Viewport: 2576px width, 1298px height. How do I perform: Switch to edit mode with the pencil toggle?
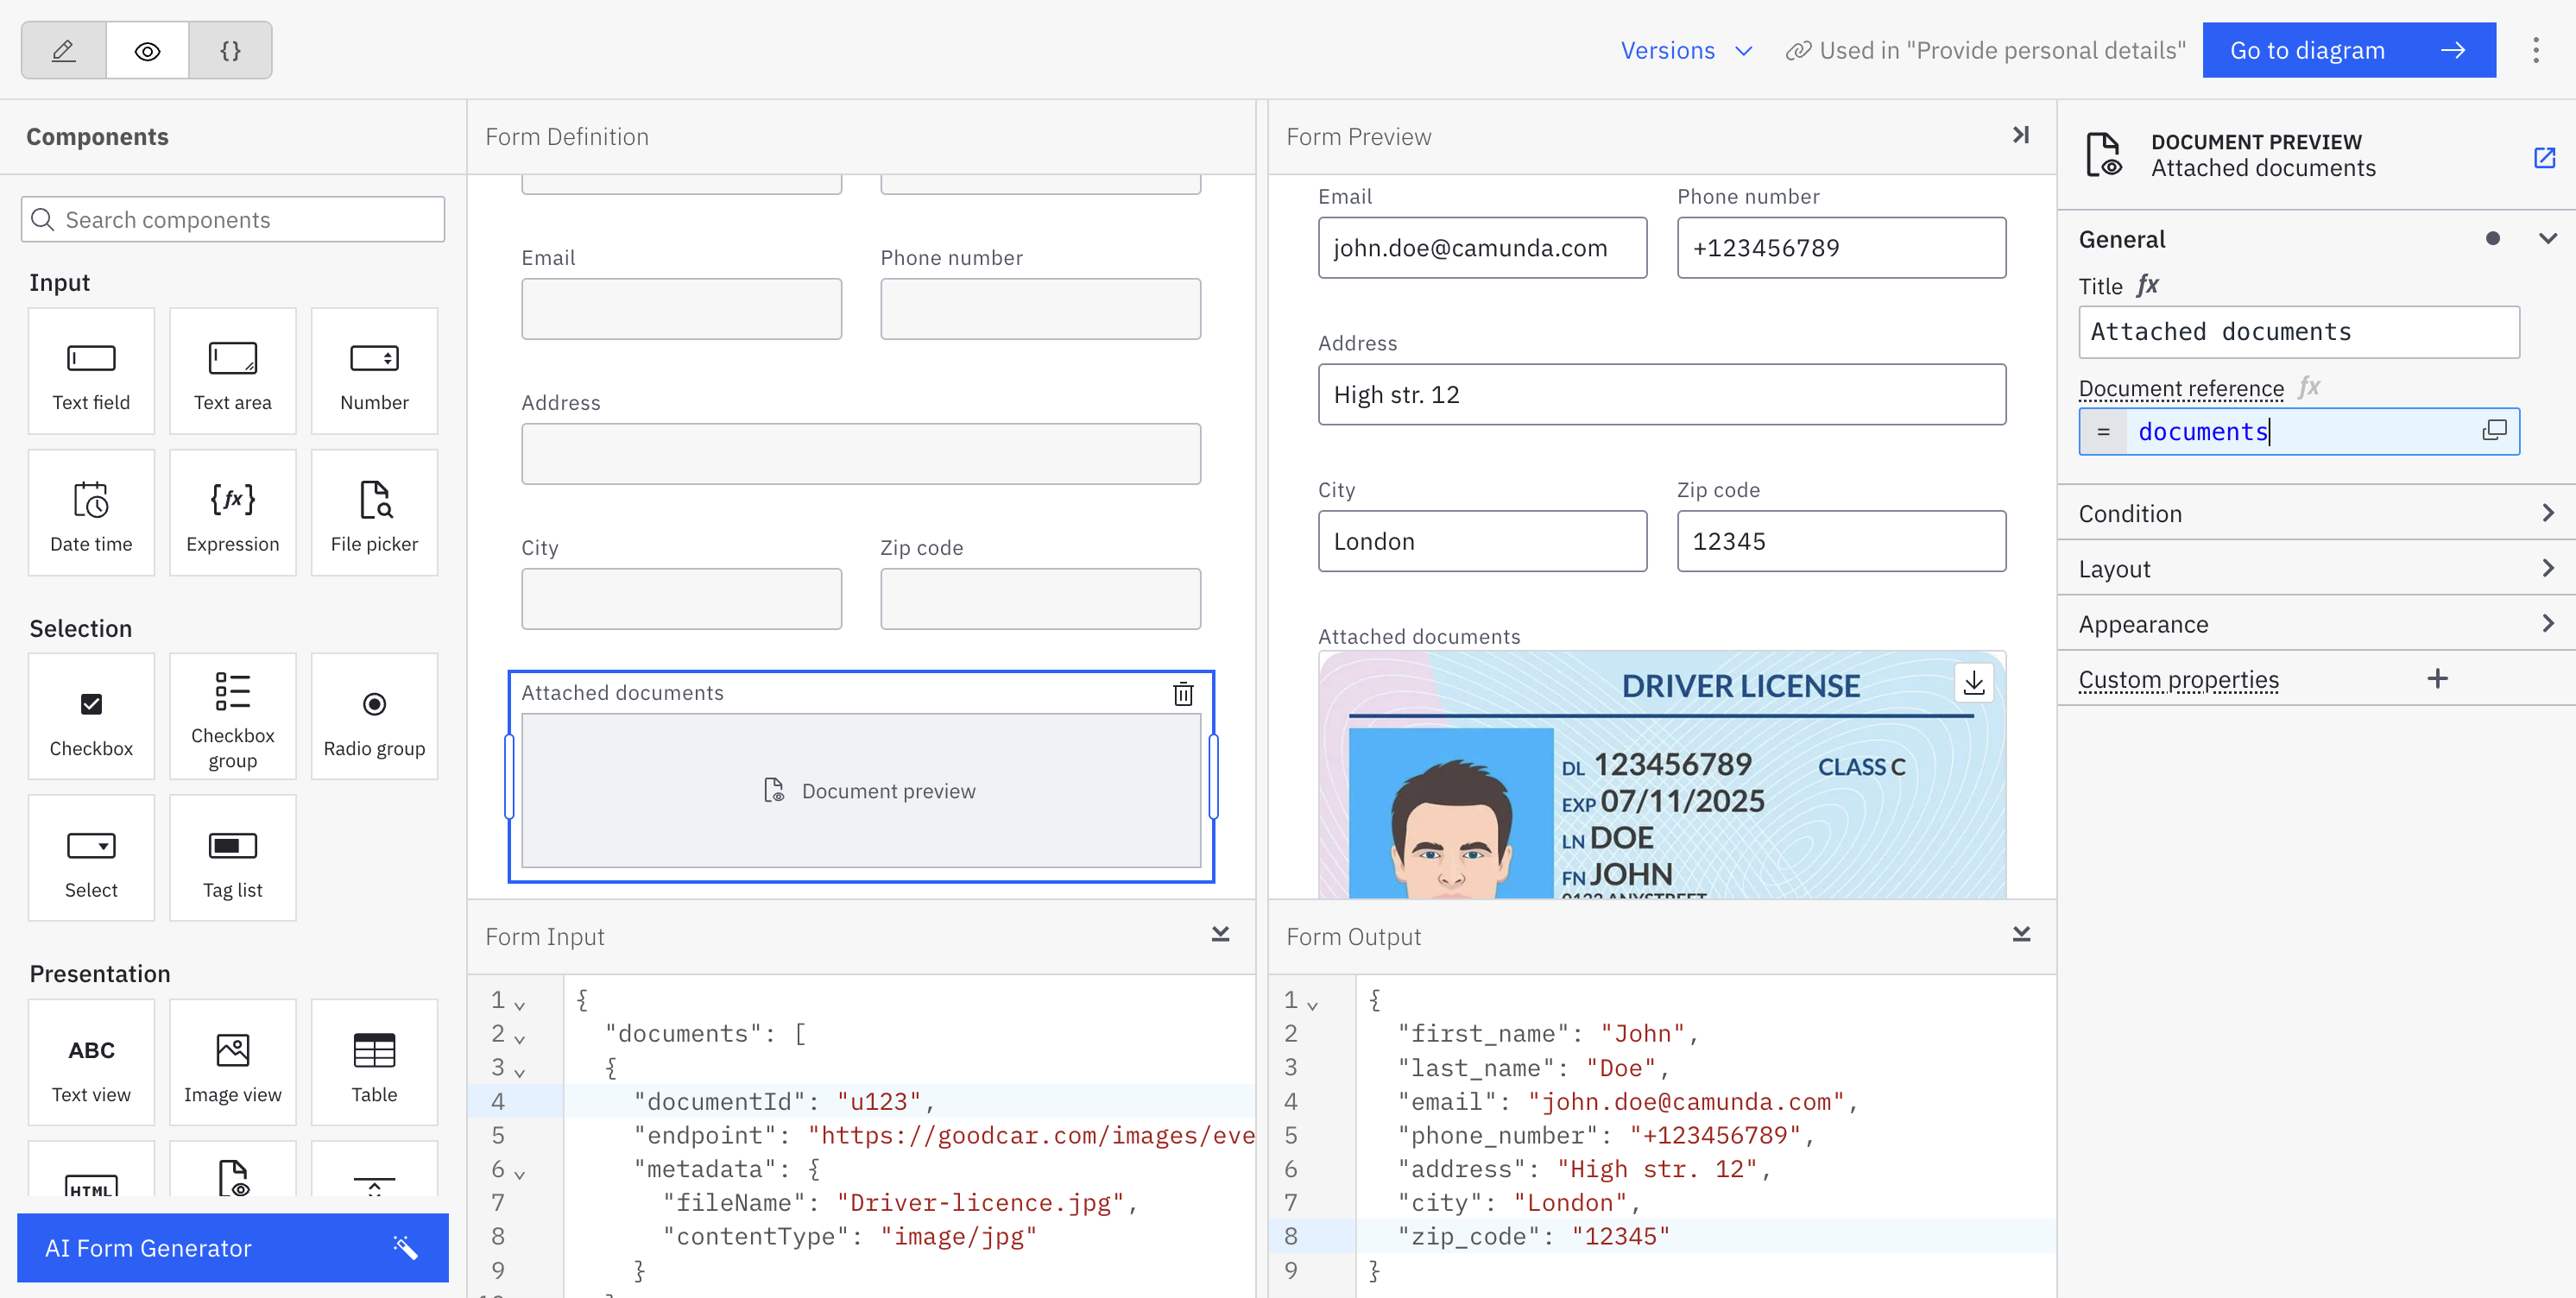62,49
